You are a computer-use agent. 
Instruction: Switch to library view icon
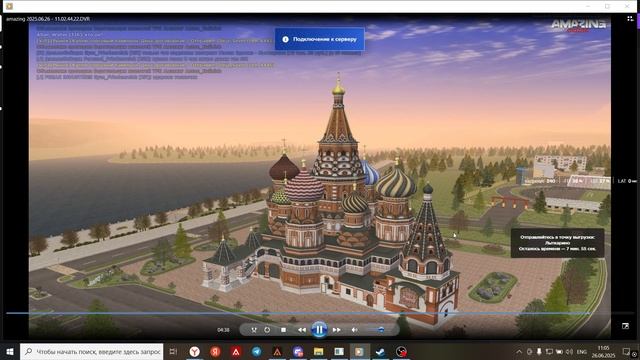[x=630, y=18]
